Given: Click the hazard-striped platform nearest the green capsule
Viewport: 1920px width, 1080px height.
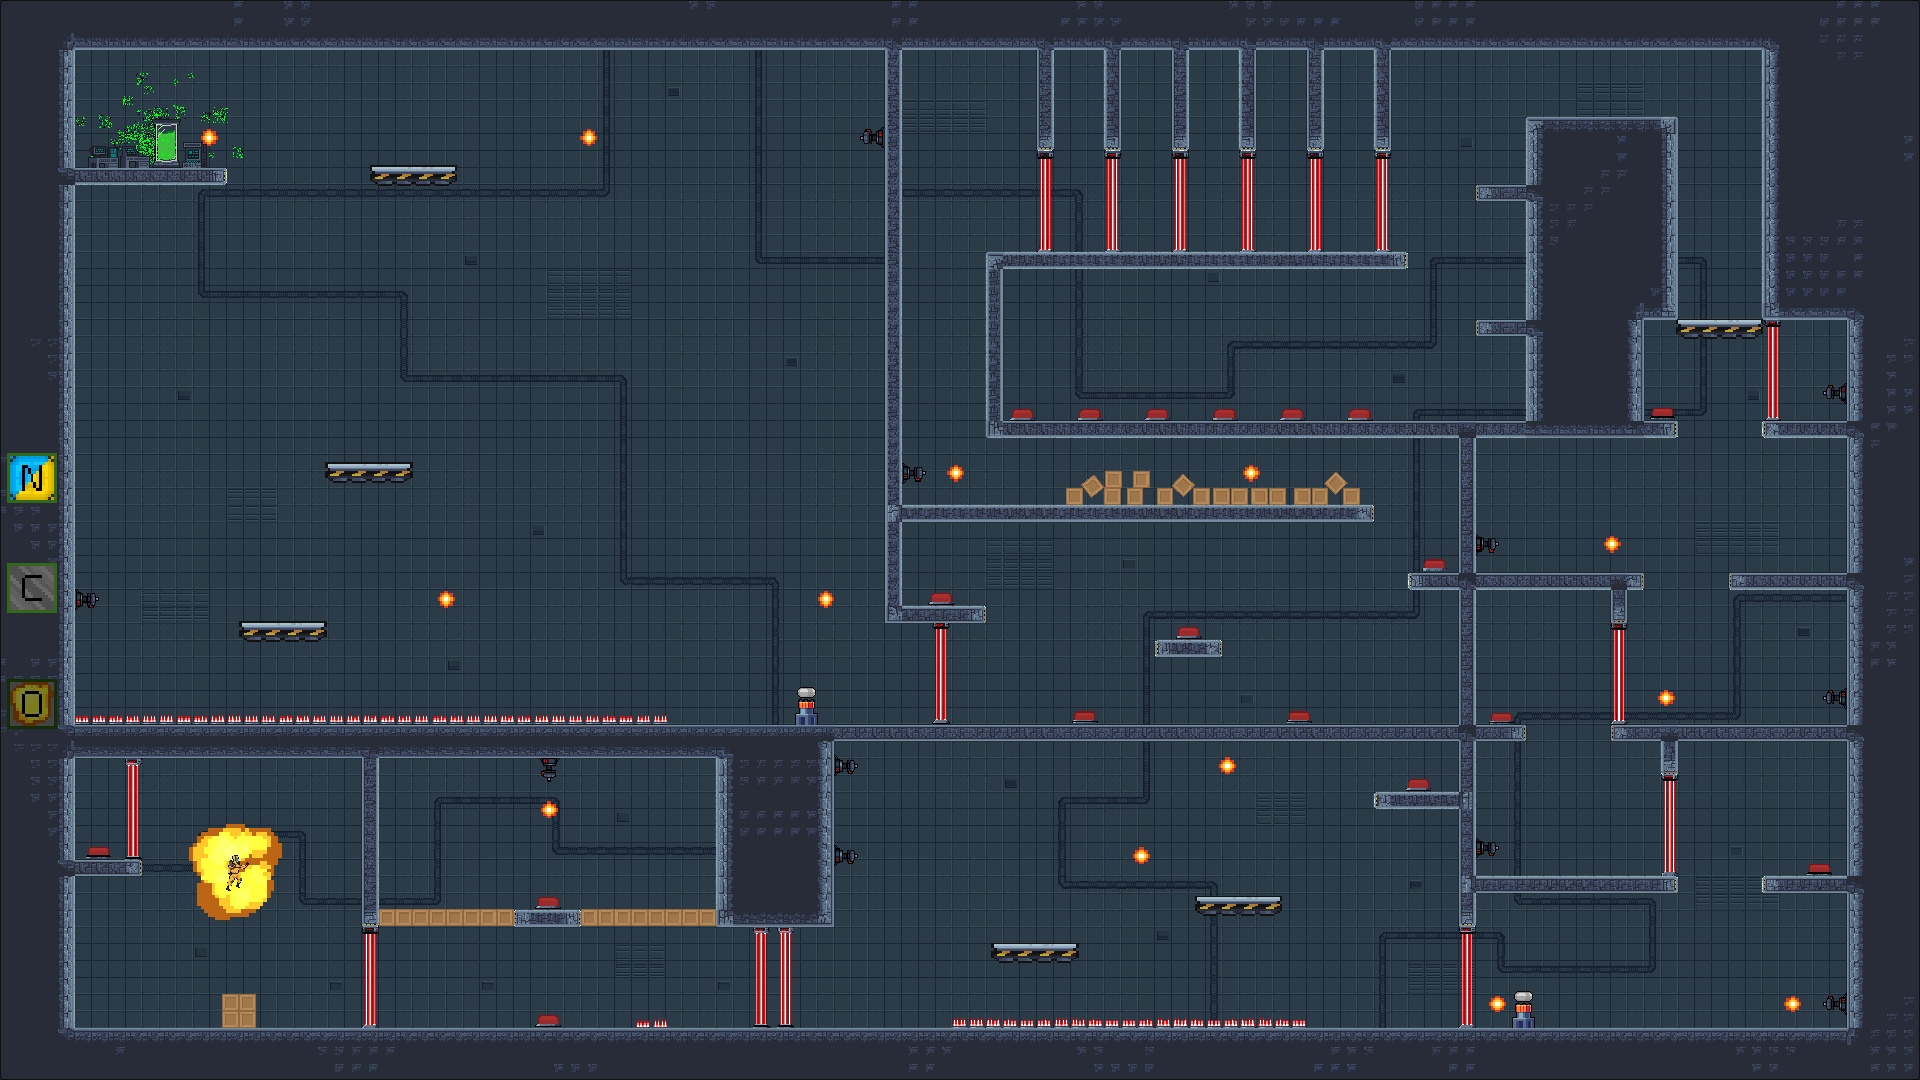Looking at the screenshot, I should tap(413, 175).
